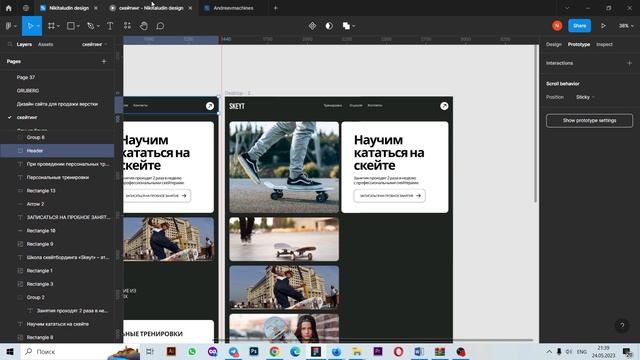The width and height of the screenshot is (640, 360).
Task: Click the globe community icon
Action: coord(26,8)
